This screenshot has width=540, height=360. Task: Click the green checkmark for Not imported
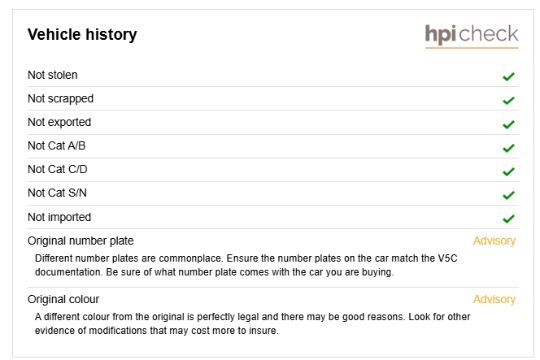coord(508,218)
